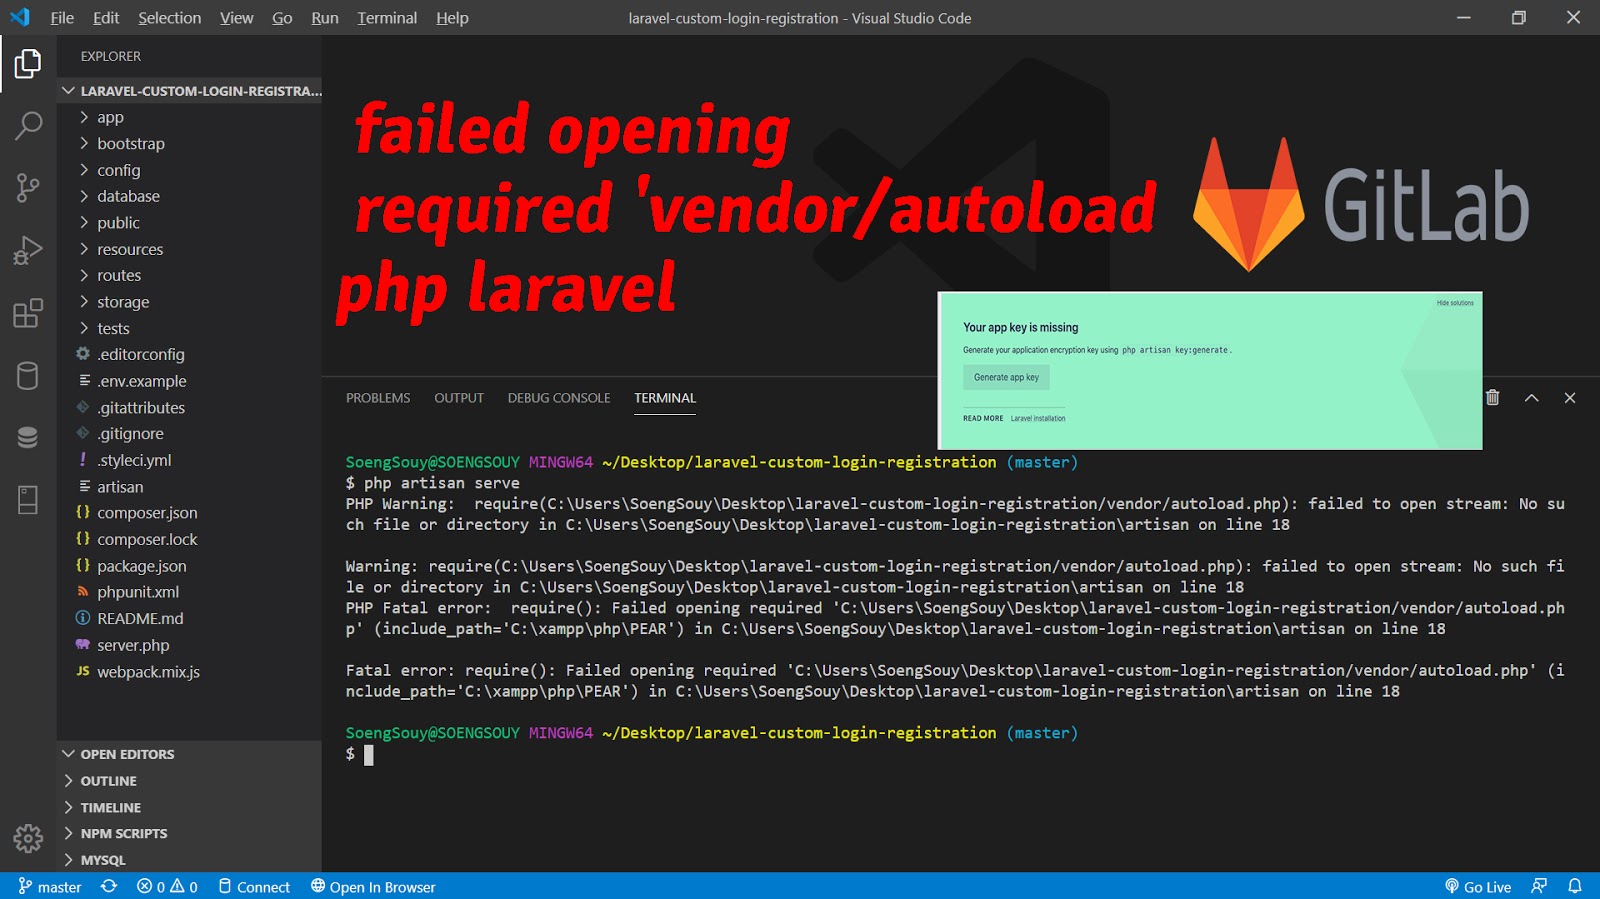Viewport: 1600px width, 899px height.
Task: Click the master branch indicator in status bar
Action: [50, 887]
